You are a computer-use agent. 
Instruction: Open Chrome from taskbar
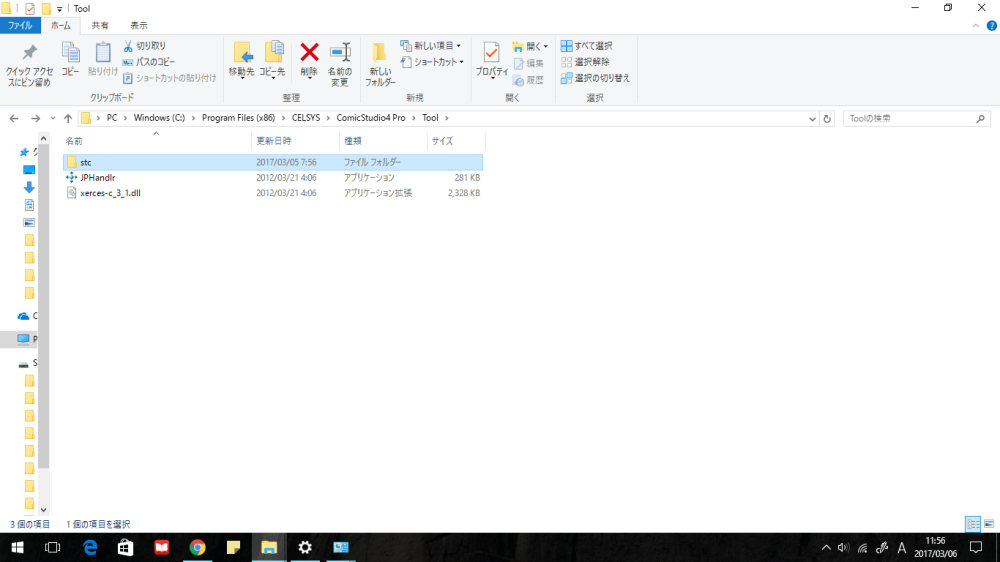(198, 548)
